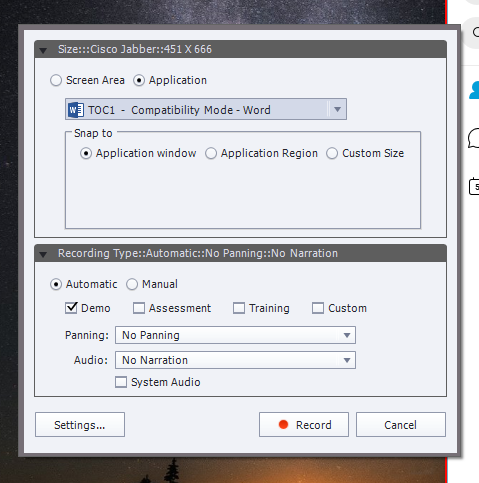Choose Application Region snap option
The width and height of the screenshot is (479, 483).
(211, 153)
